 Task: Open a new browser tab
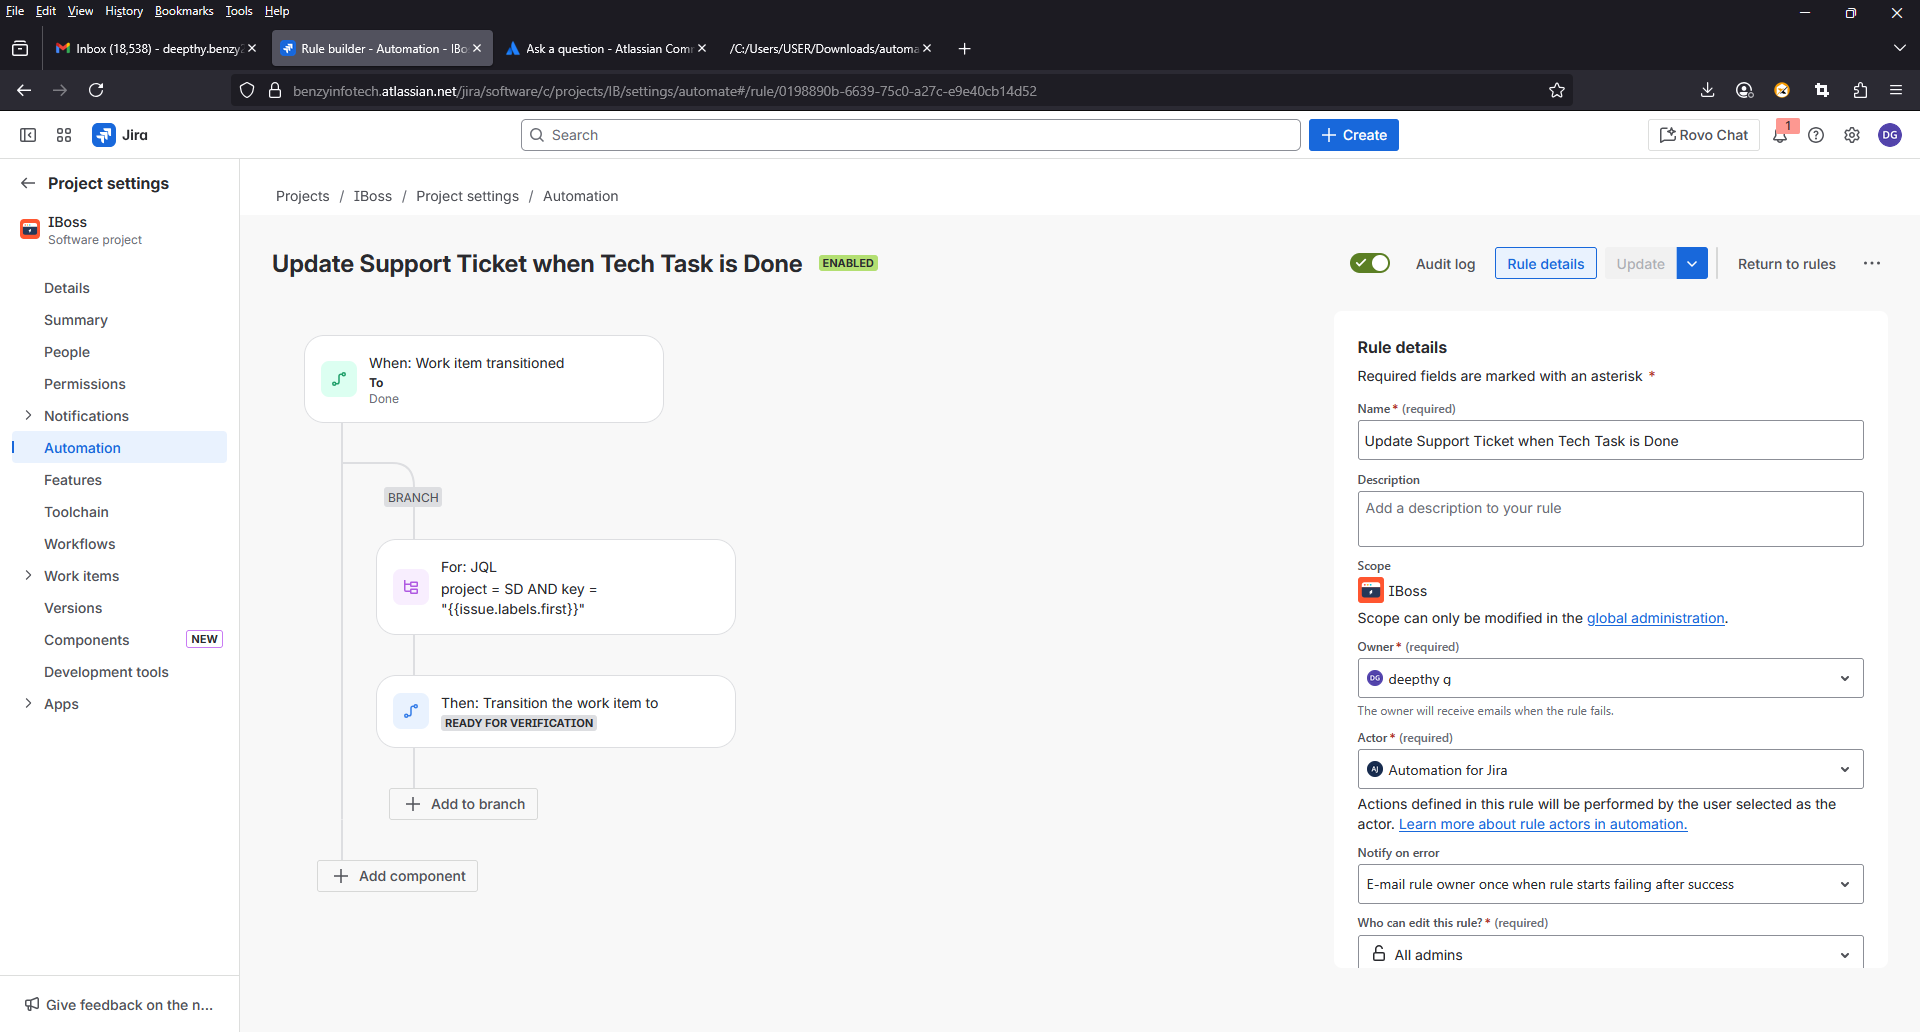coord(964,48)
